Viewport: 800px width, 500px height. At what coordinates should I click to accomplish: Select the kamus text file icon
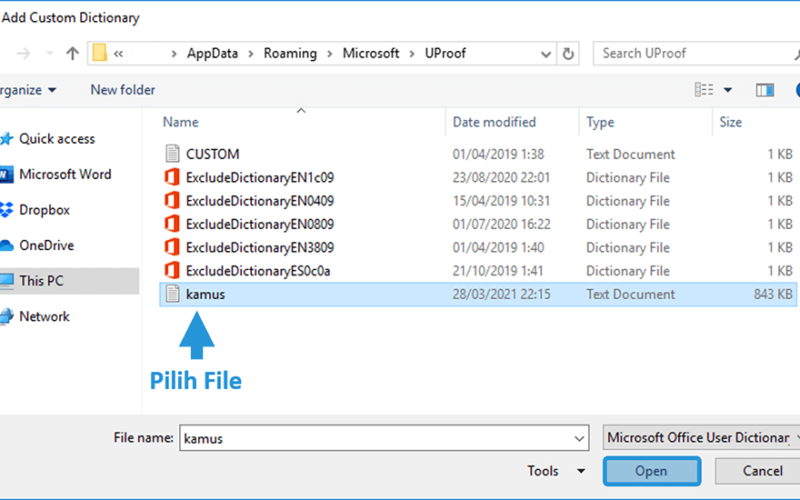(x=172, y=294)
